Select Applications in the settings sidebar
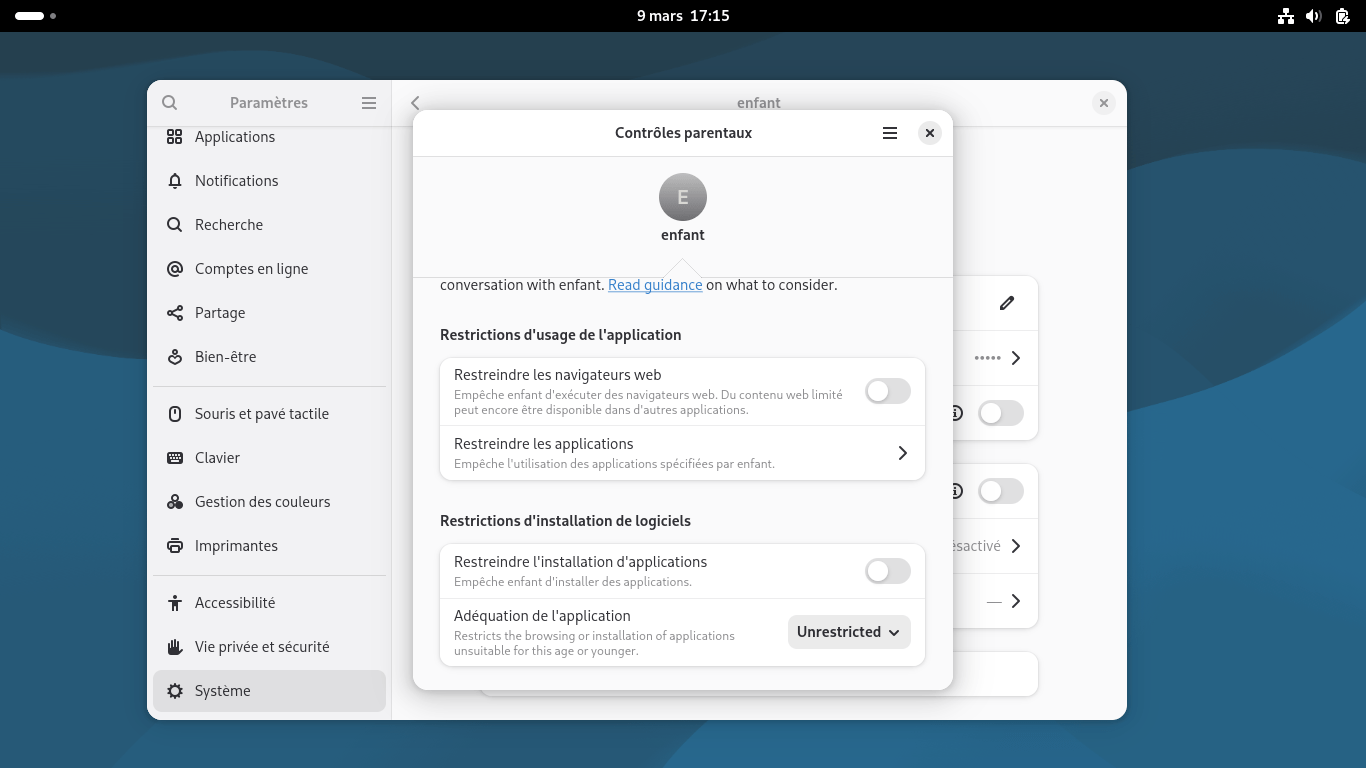Screen dimensions: 1366x768 (x=269, y=137)
